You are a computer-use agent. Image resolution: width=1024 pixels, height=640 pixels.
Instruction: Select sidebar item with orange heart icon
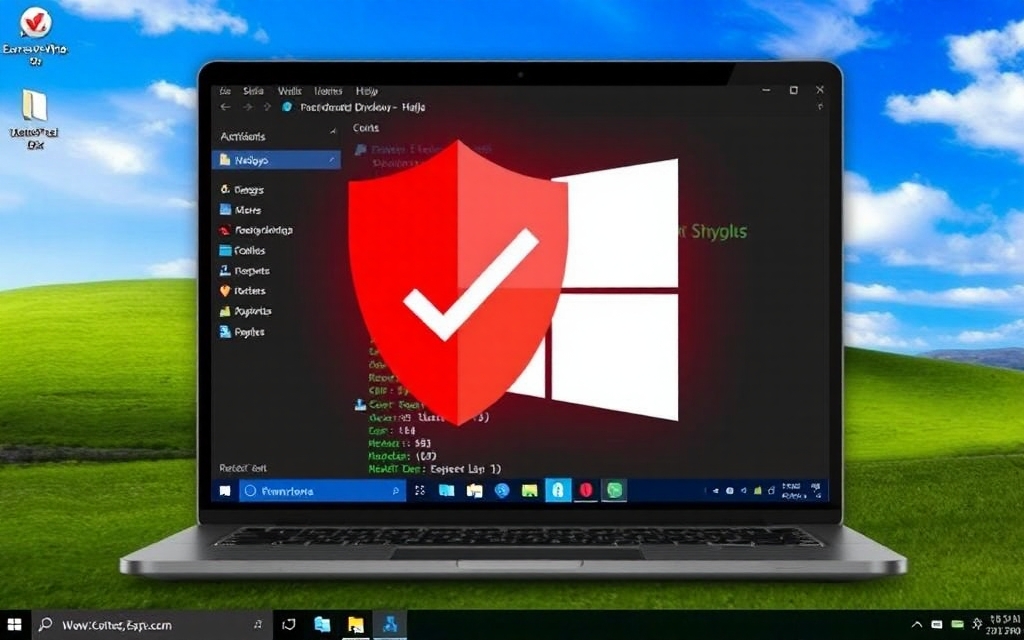(x=242, y=291)
